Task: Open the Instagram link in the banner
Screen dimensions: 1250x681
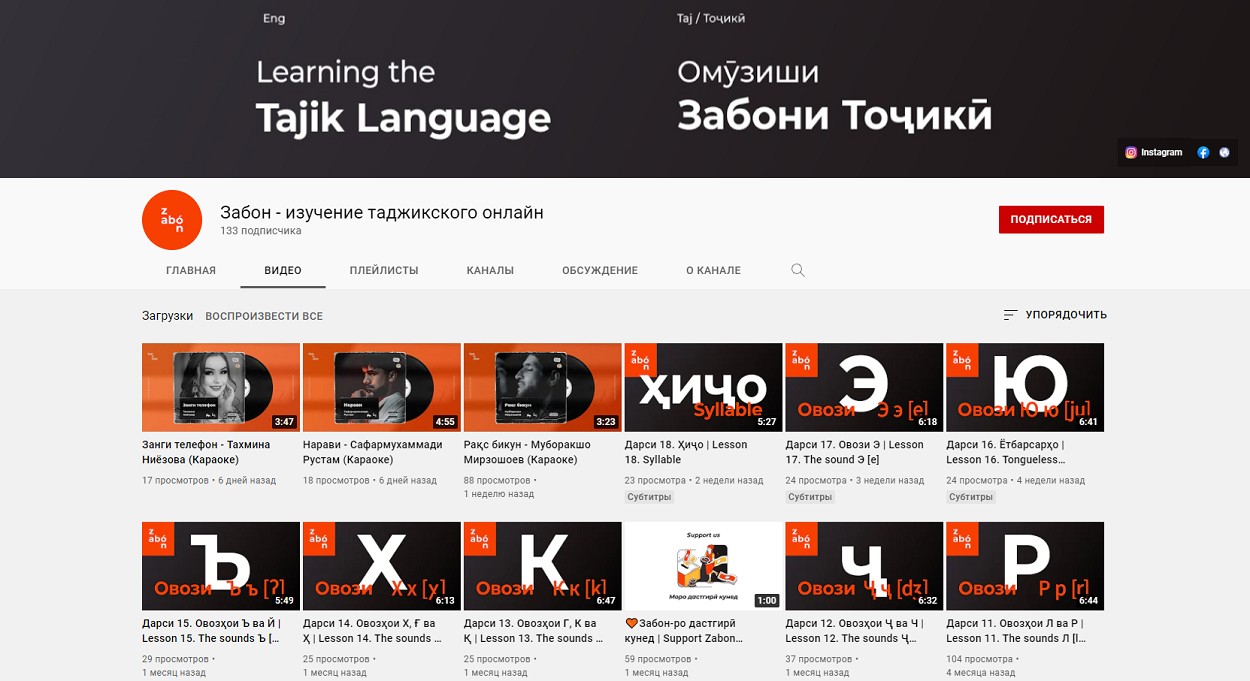Action: 1154,152
